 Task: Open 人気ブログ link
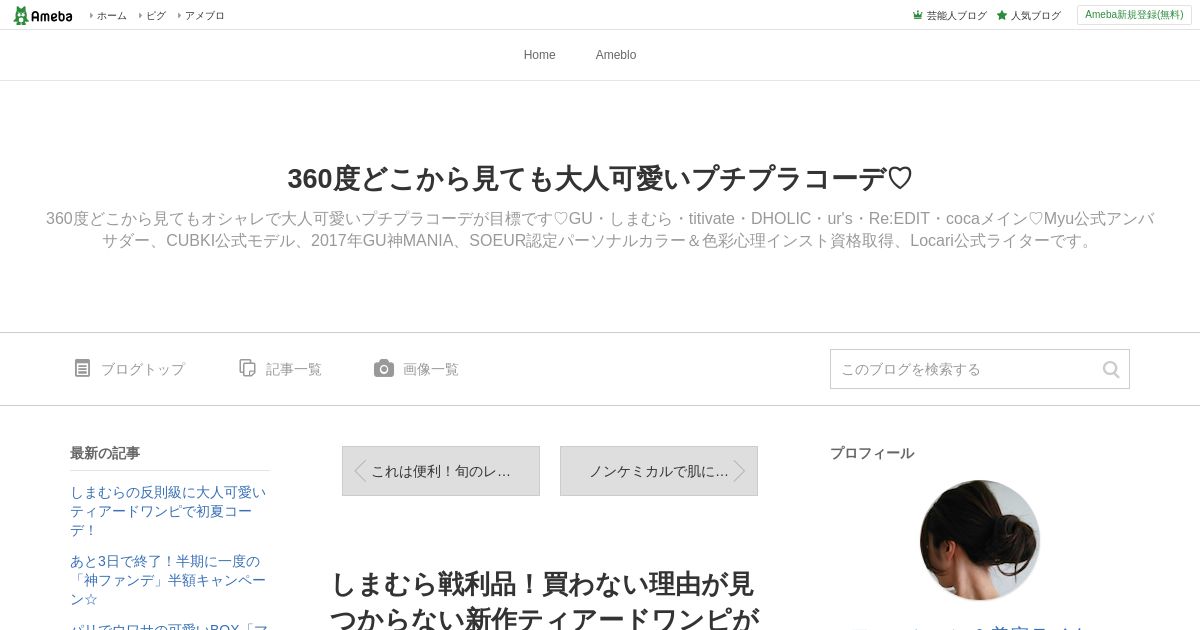pyautogui.click(x=1036, y=16)
